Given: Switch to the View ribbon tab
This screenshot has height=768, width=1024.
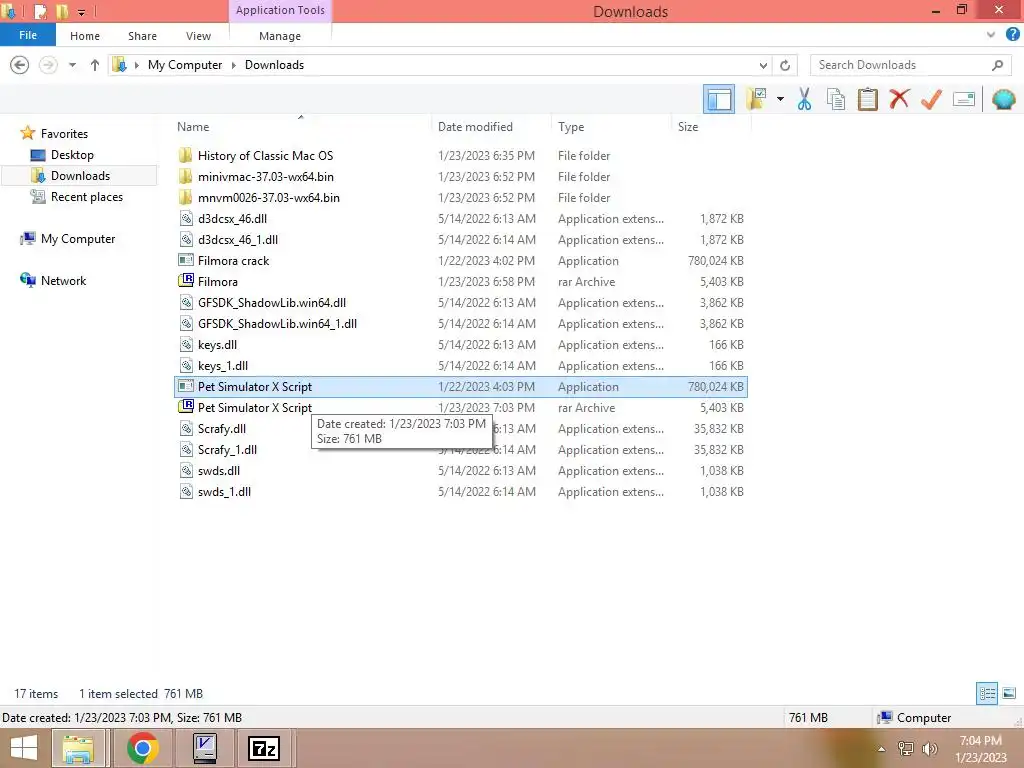Looking at the screenshot, I should [x=198, y=36].
